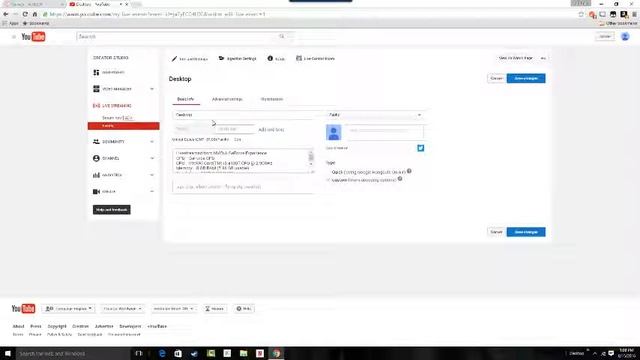Click Chrome icon in taskbar
The width and height of the screenshot is (640, 360).
(x=276, y=353)
